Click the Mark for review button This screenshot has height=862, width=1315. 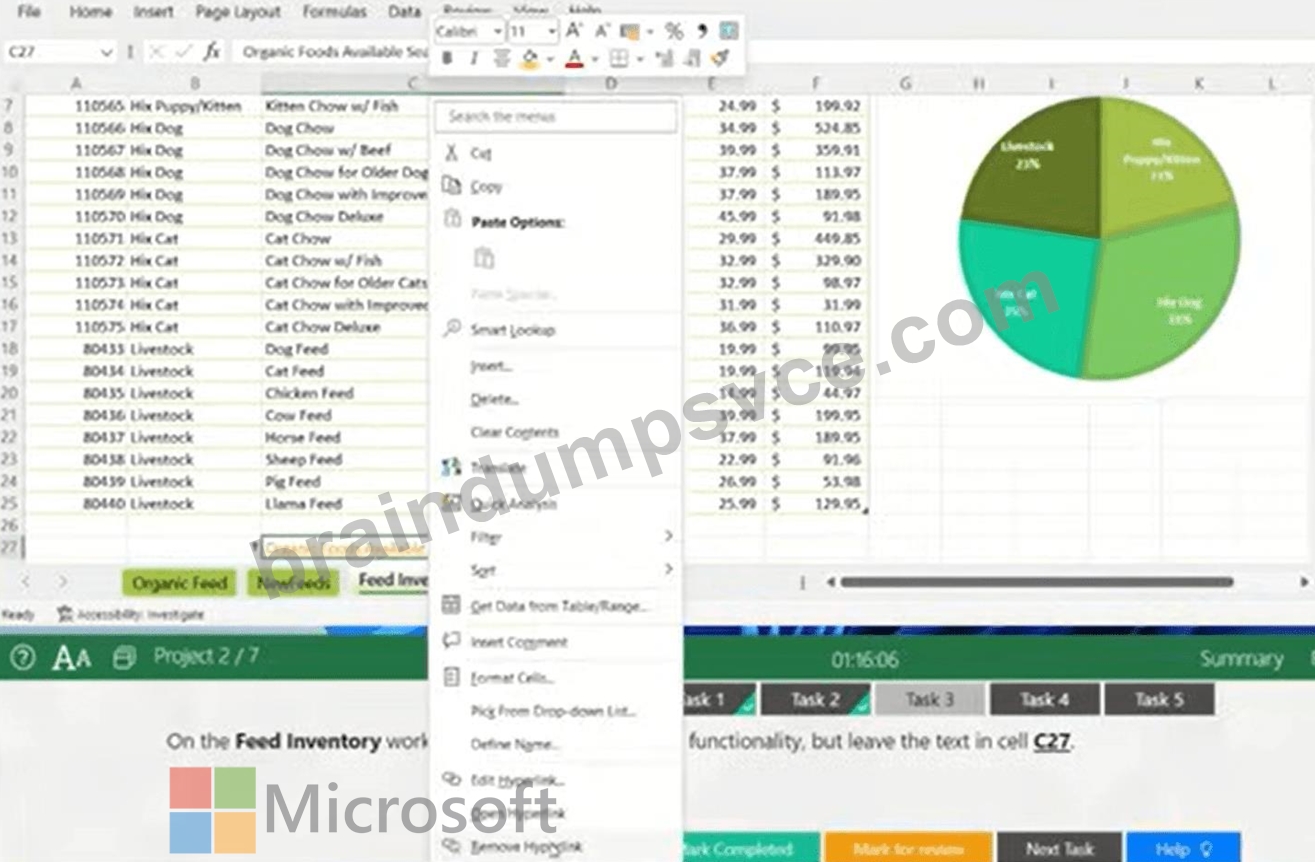(908, 849)
